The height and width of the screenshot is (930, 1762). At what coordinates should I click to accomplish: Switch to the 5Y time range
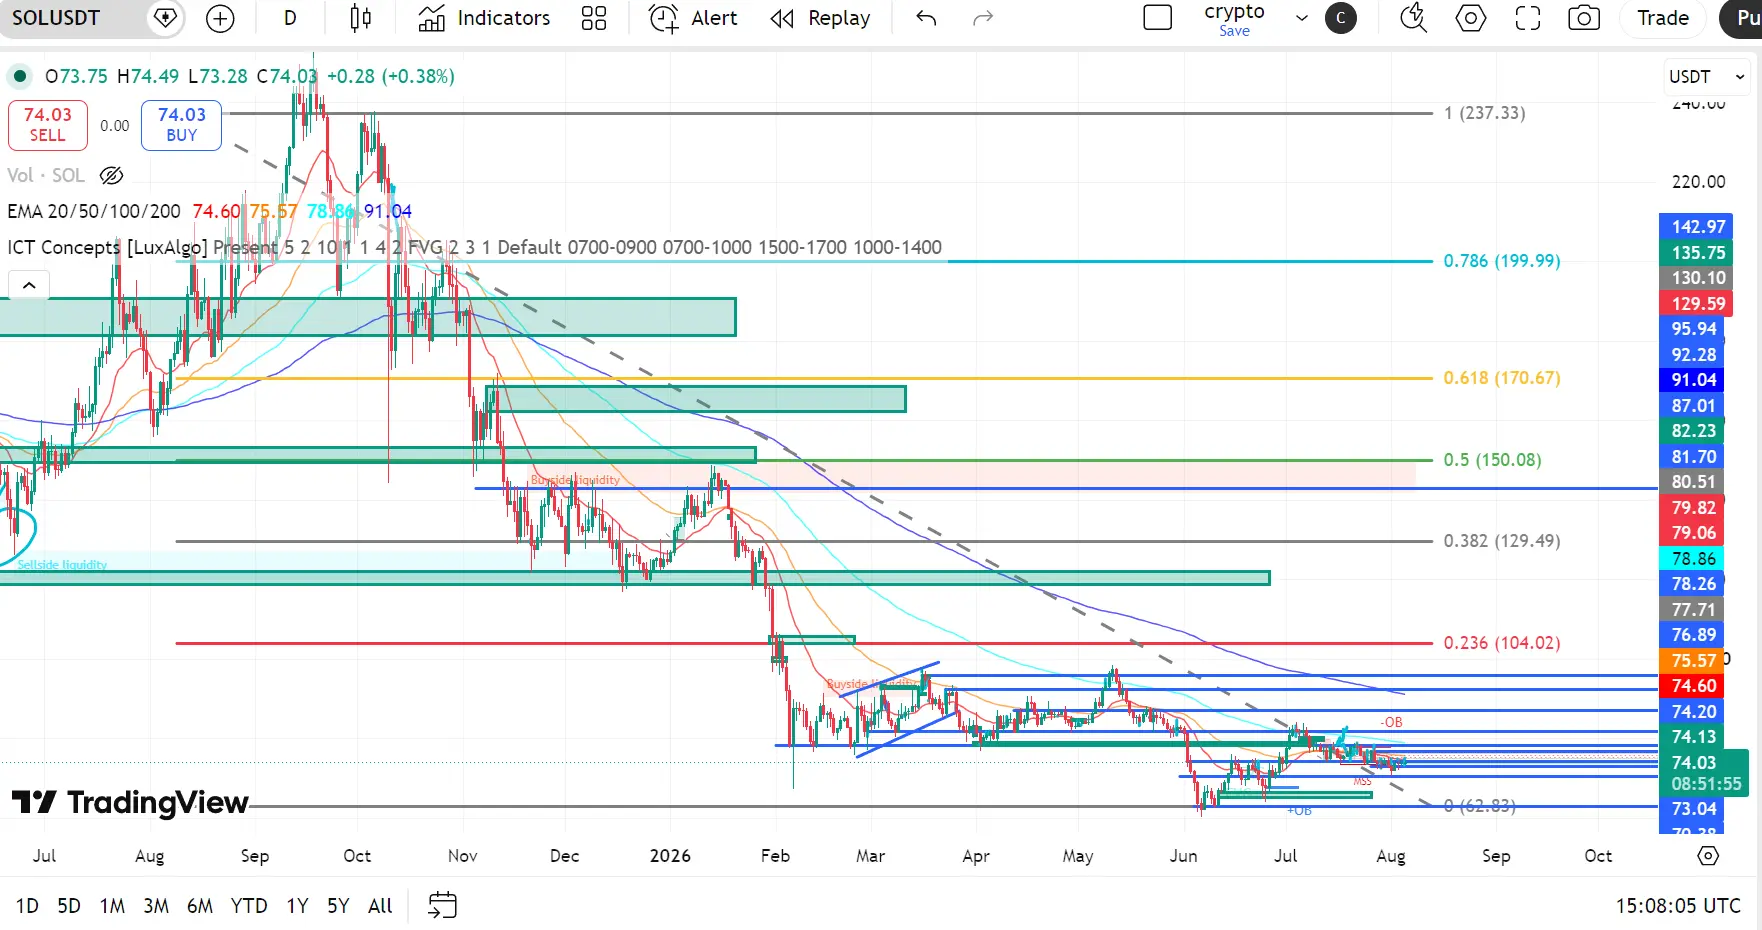point(338,906)
